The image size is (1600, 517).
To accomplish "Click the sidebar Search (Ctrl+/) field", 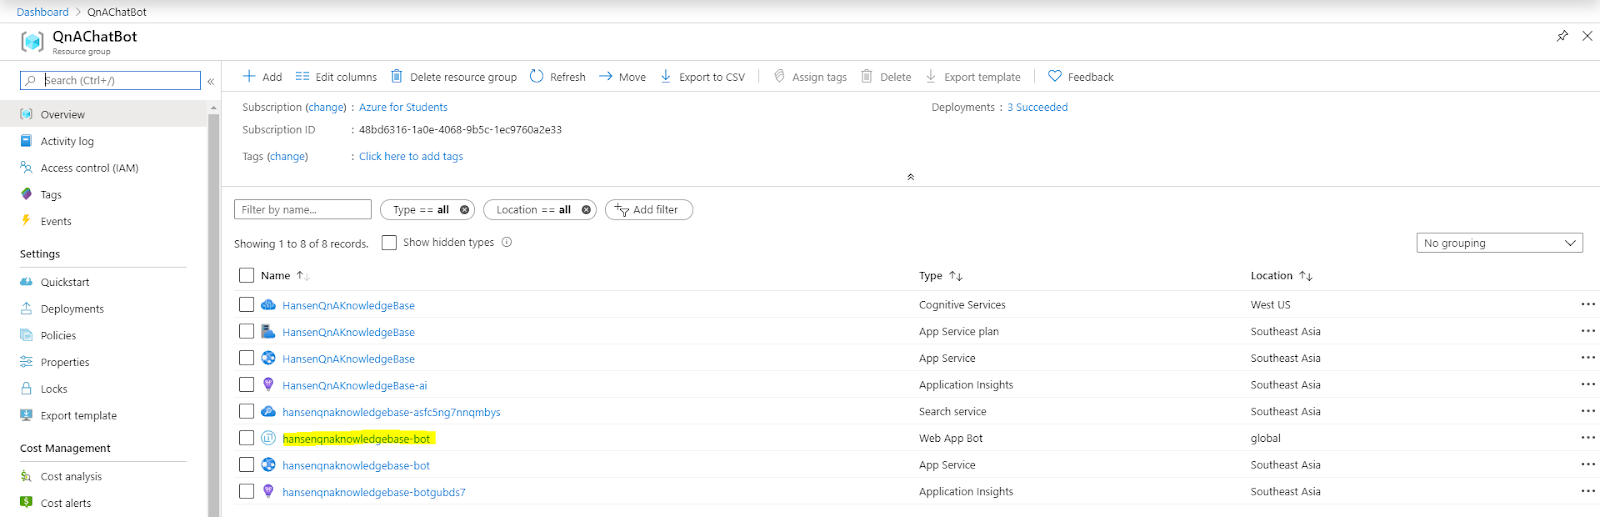I will 110,80.
